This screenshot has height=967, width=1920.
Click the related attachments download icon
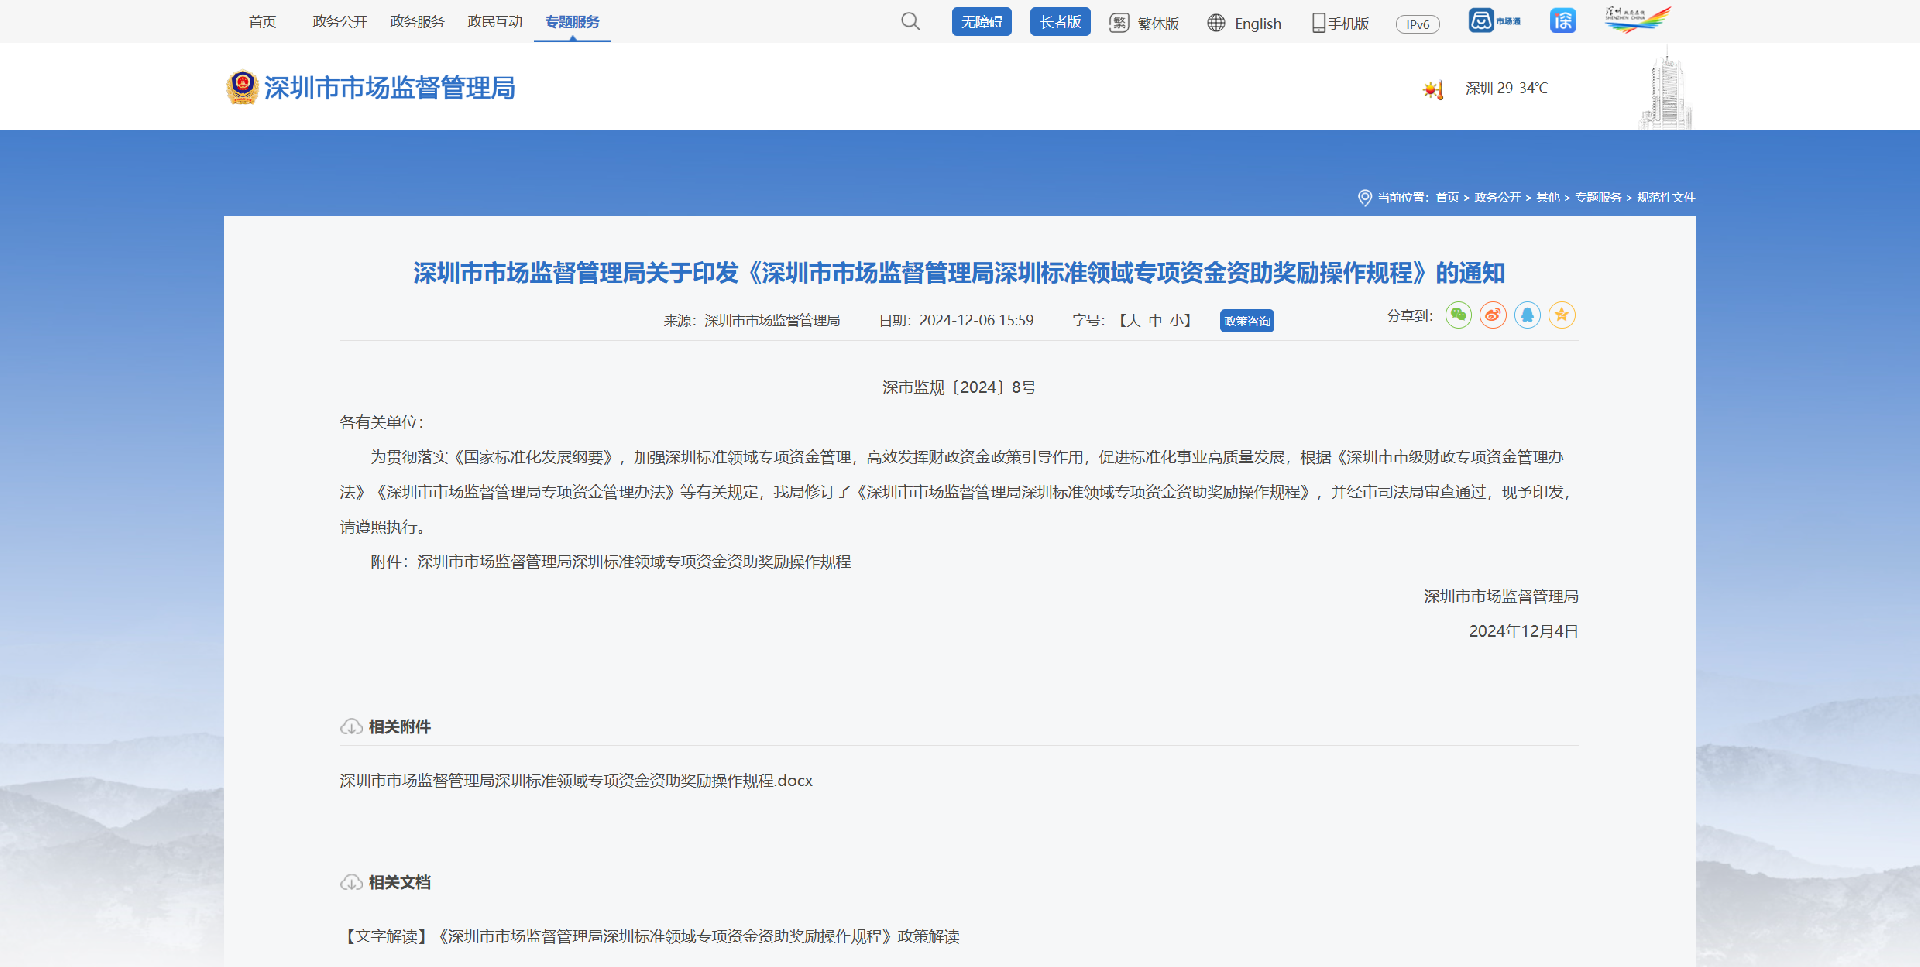(x=350, y=727)
